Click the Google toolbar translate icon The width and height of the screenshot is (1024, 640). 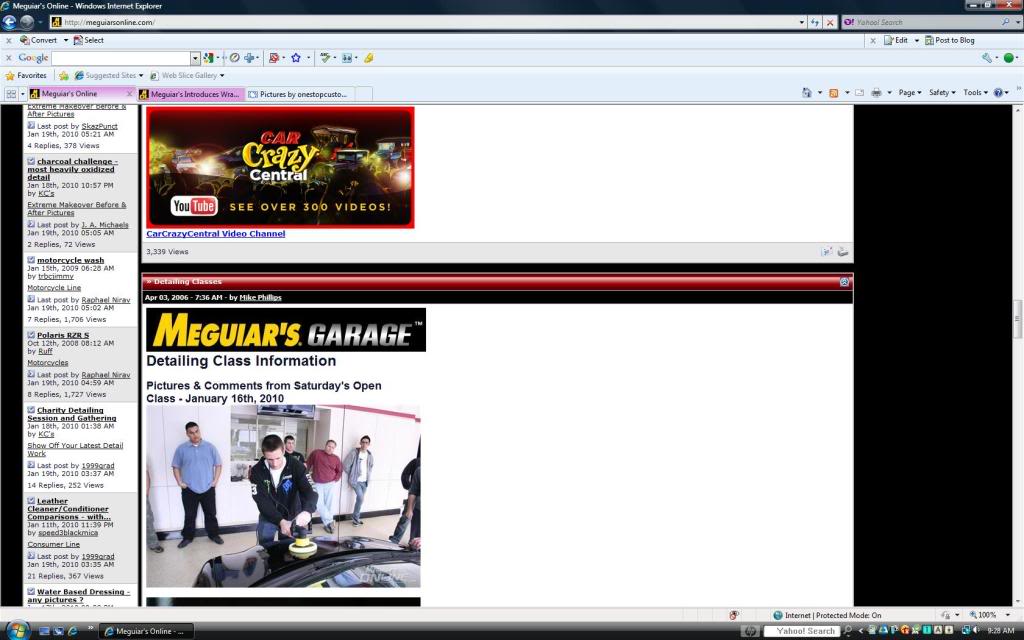347,58
